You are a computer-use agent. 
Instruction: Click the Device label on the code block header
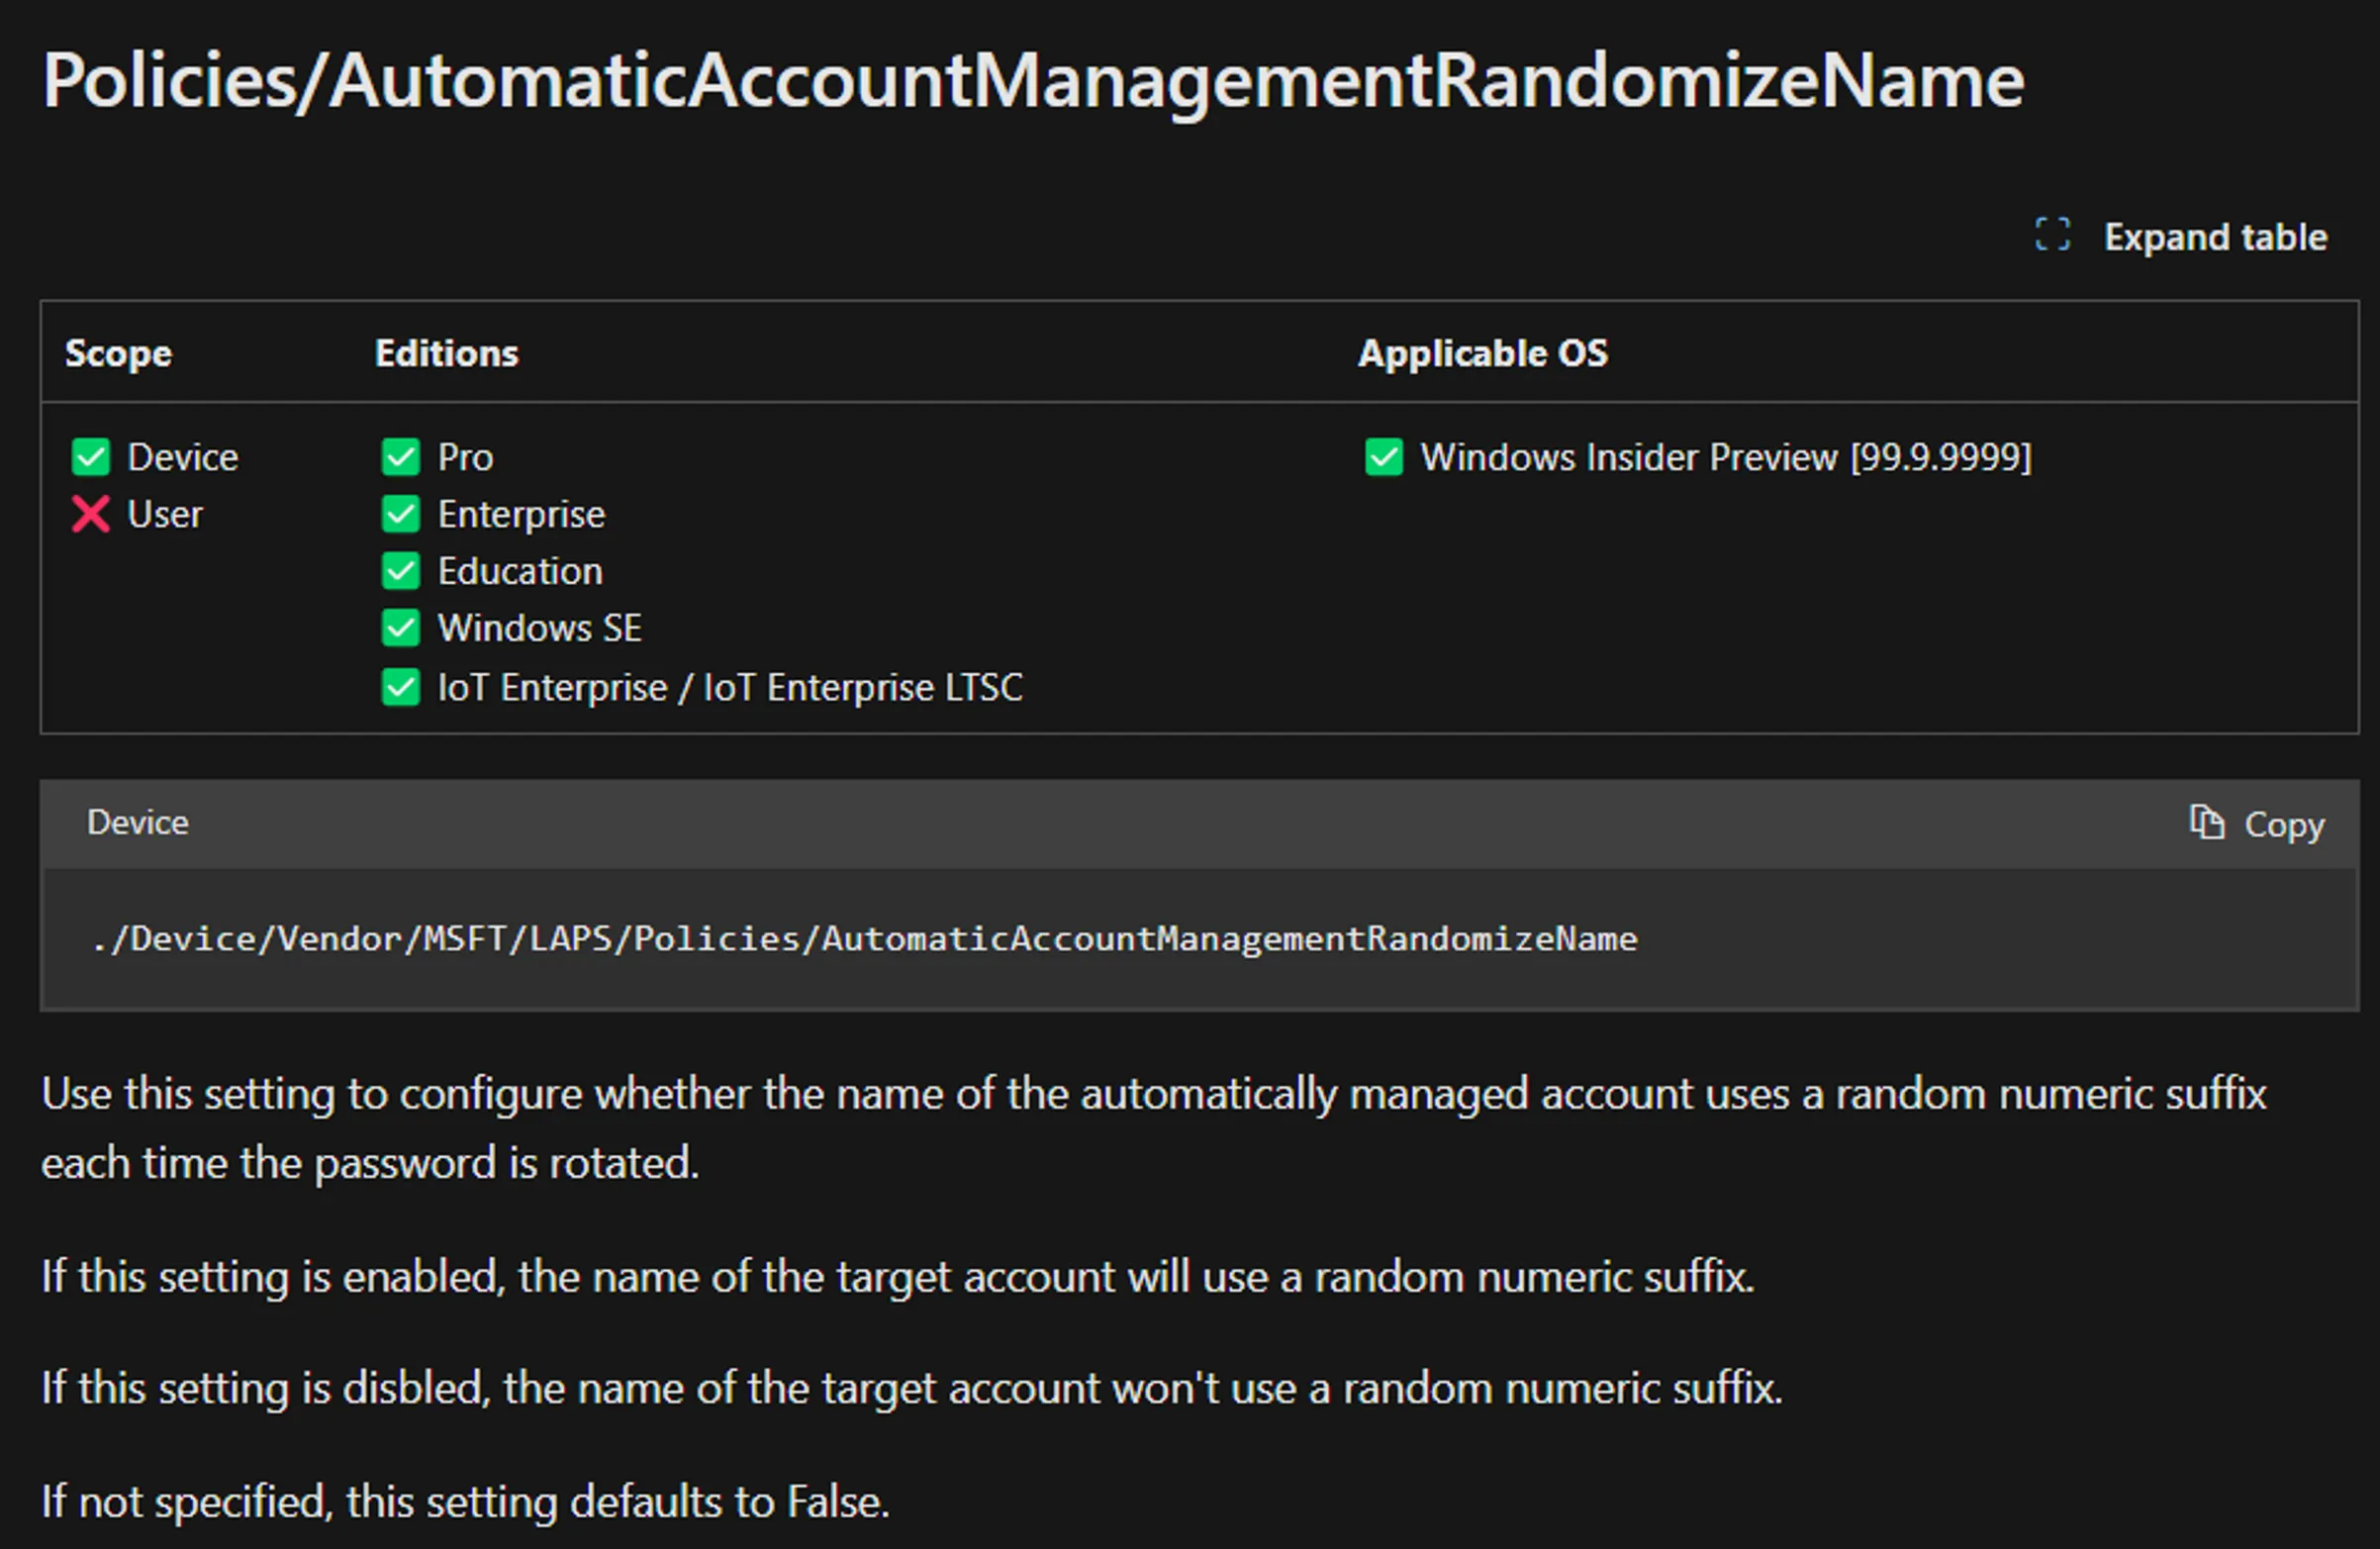click(x=138, y=822)
